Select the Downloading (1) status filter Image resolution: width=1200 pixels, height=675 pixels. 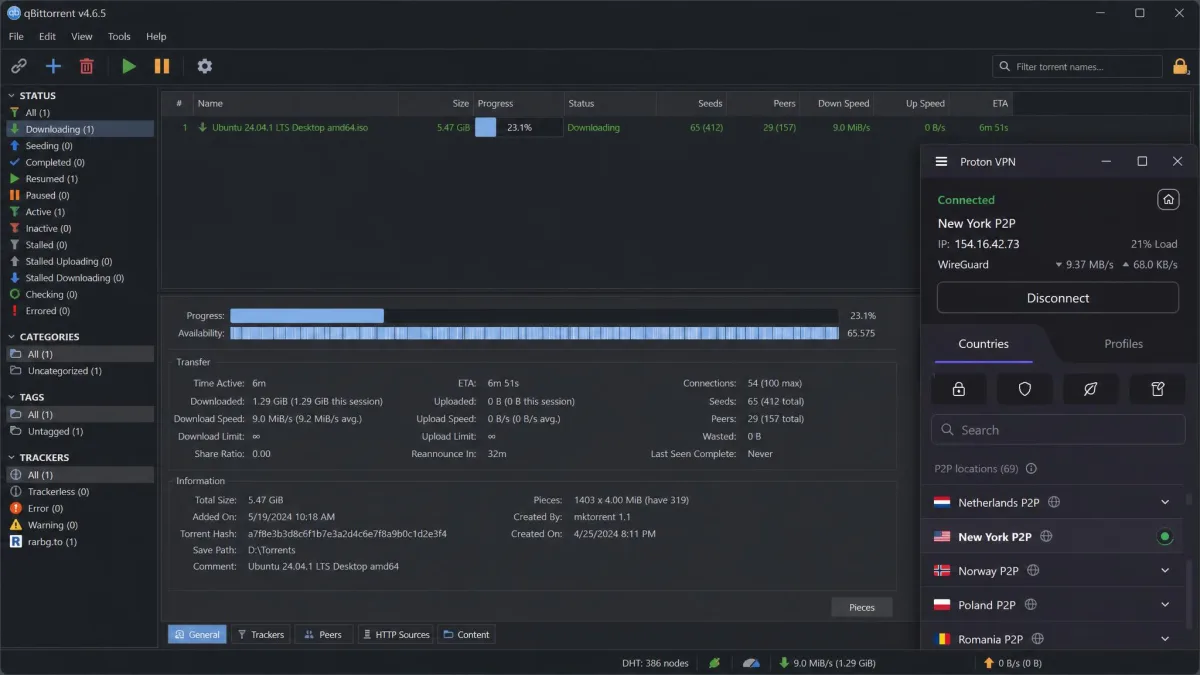point(80,129)
